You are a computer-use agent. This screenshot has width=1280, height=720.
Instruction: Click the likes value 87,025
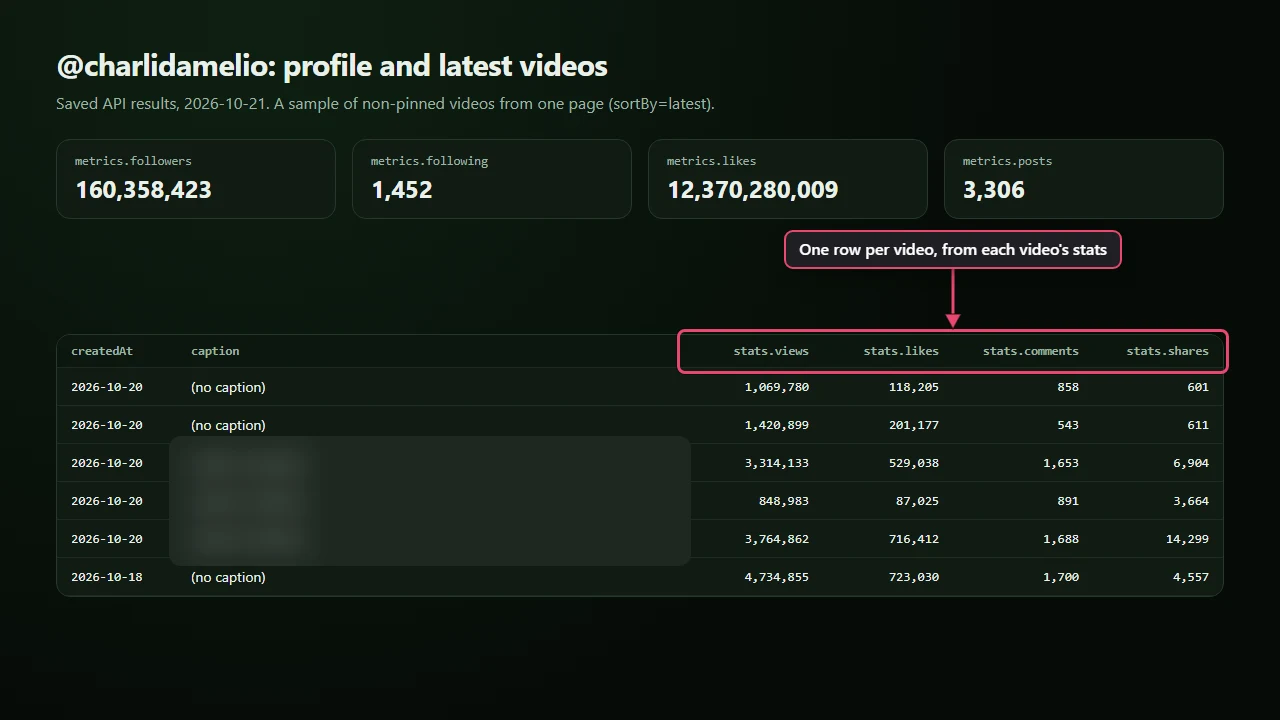pos(918,501)
